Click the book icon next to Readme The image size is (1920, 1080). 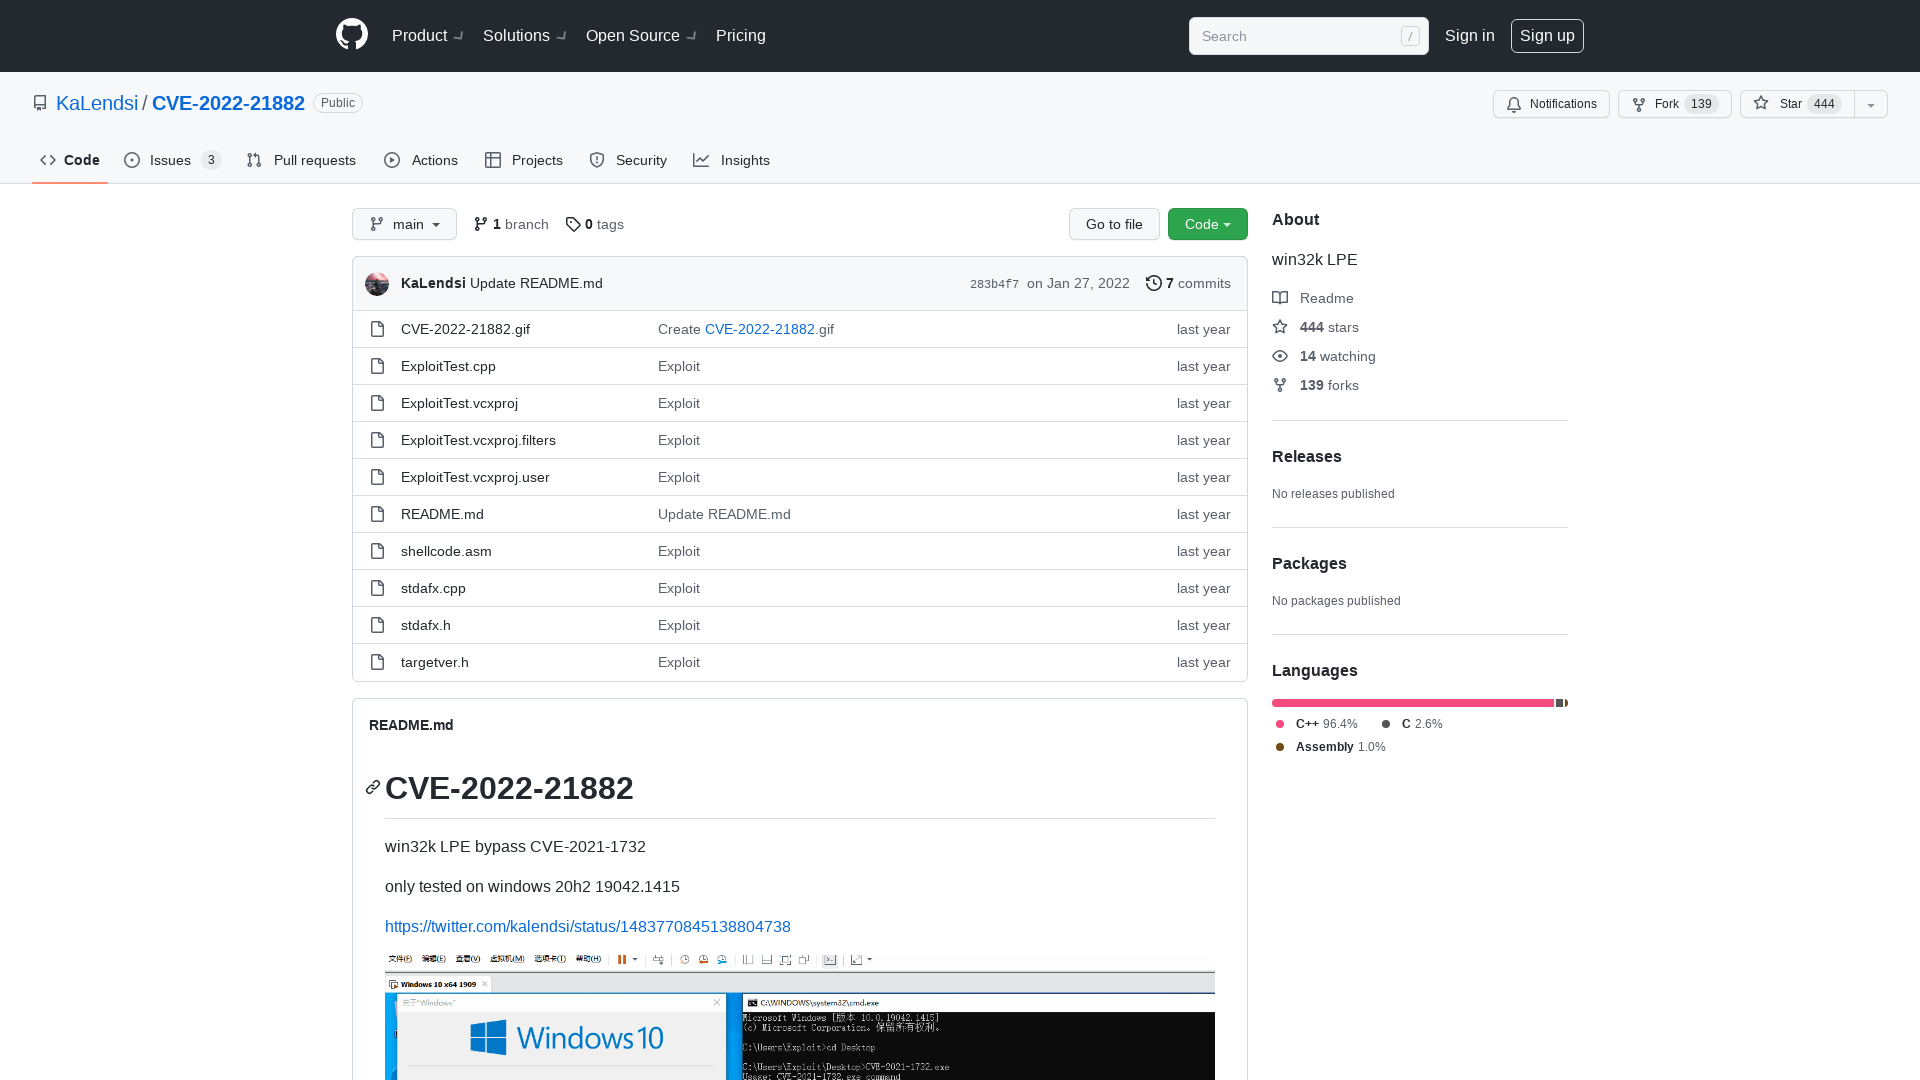point(1280,298)
